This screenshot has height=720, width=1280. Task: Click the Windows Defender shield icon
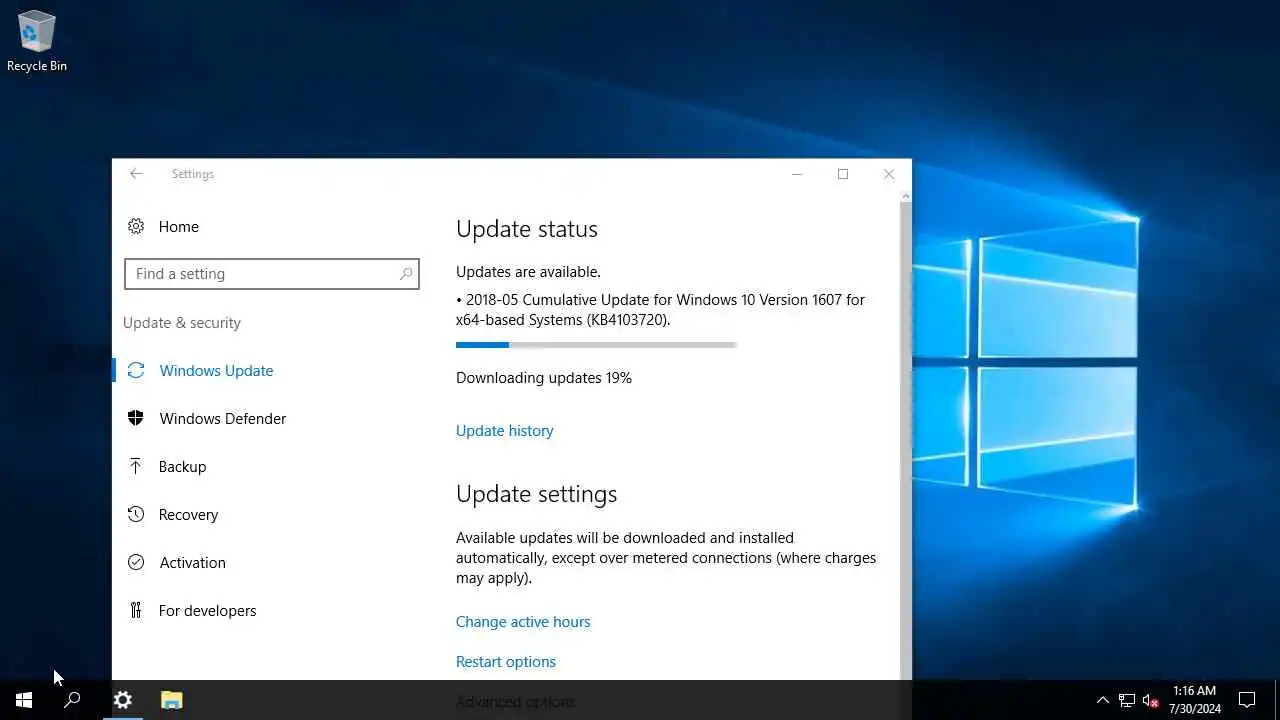click(x=136, y=419)
